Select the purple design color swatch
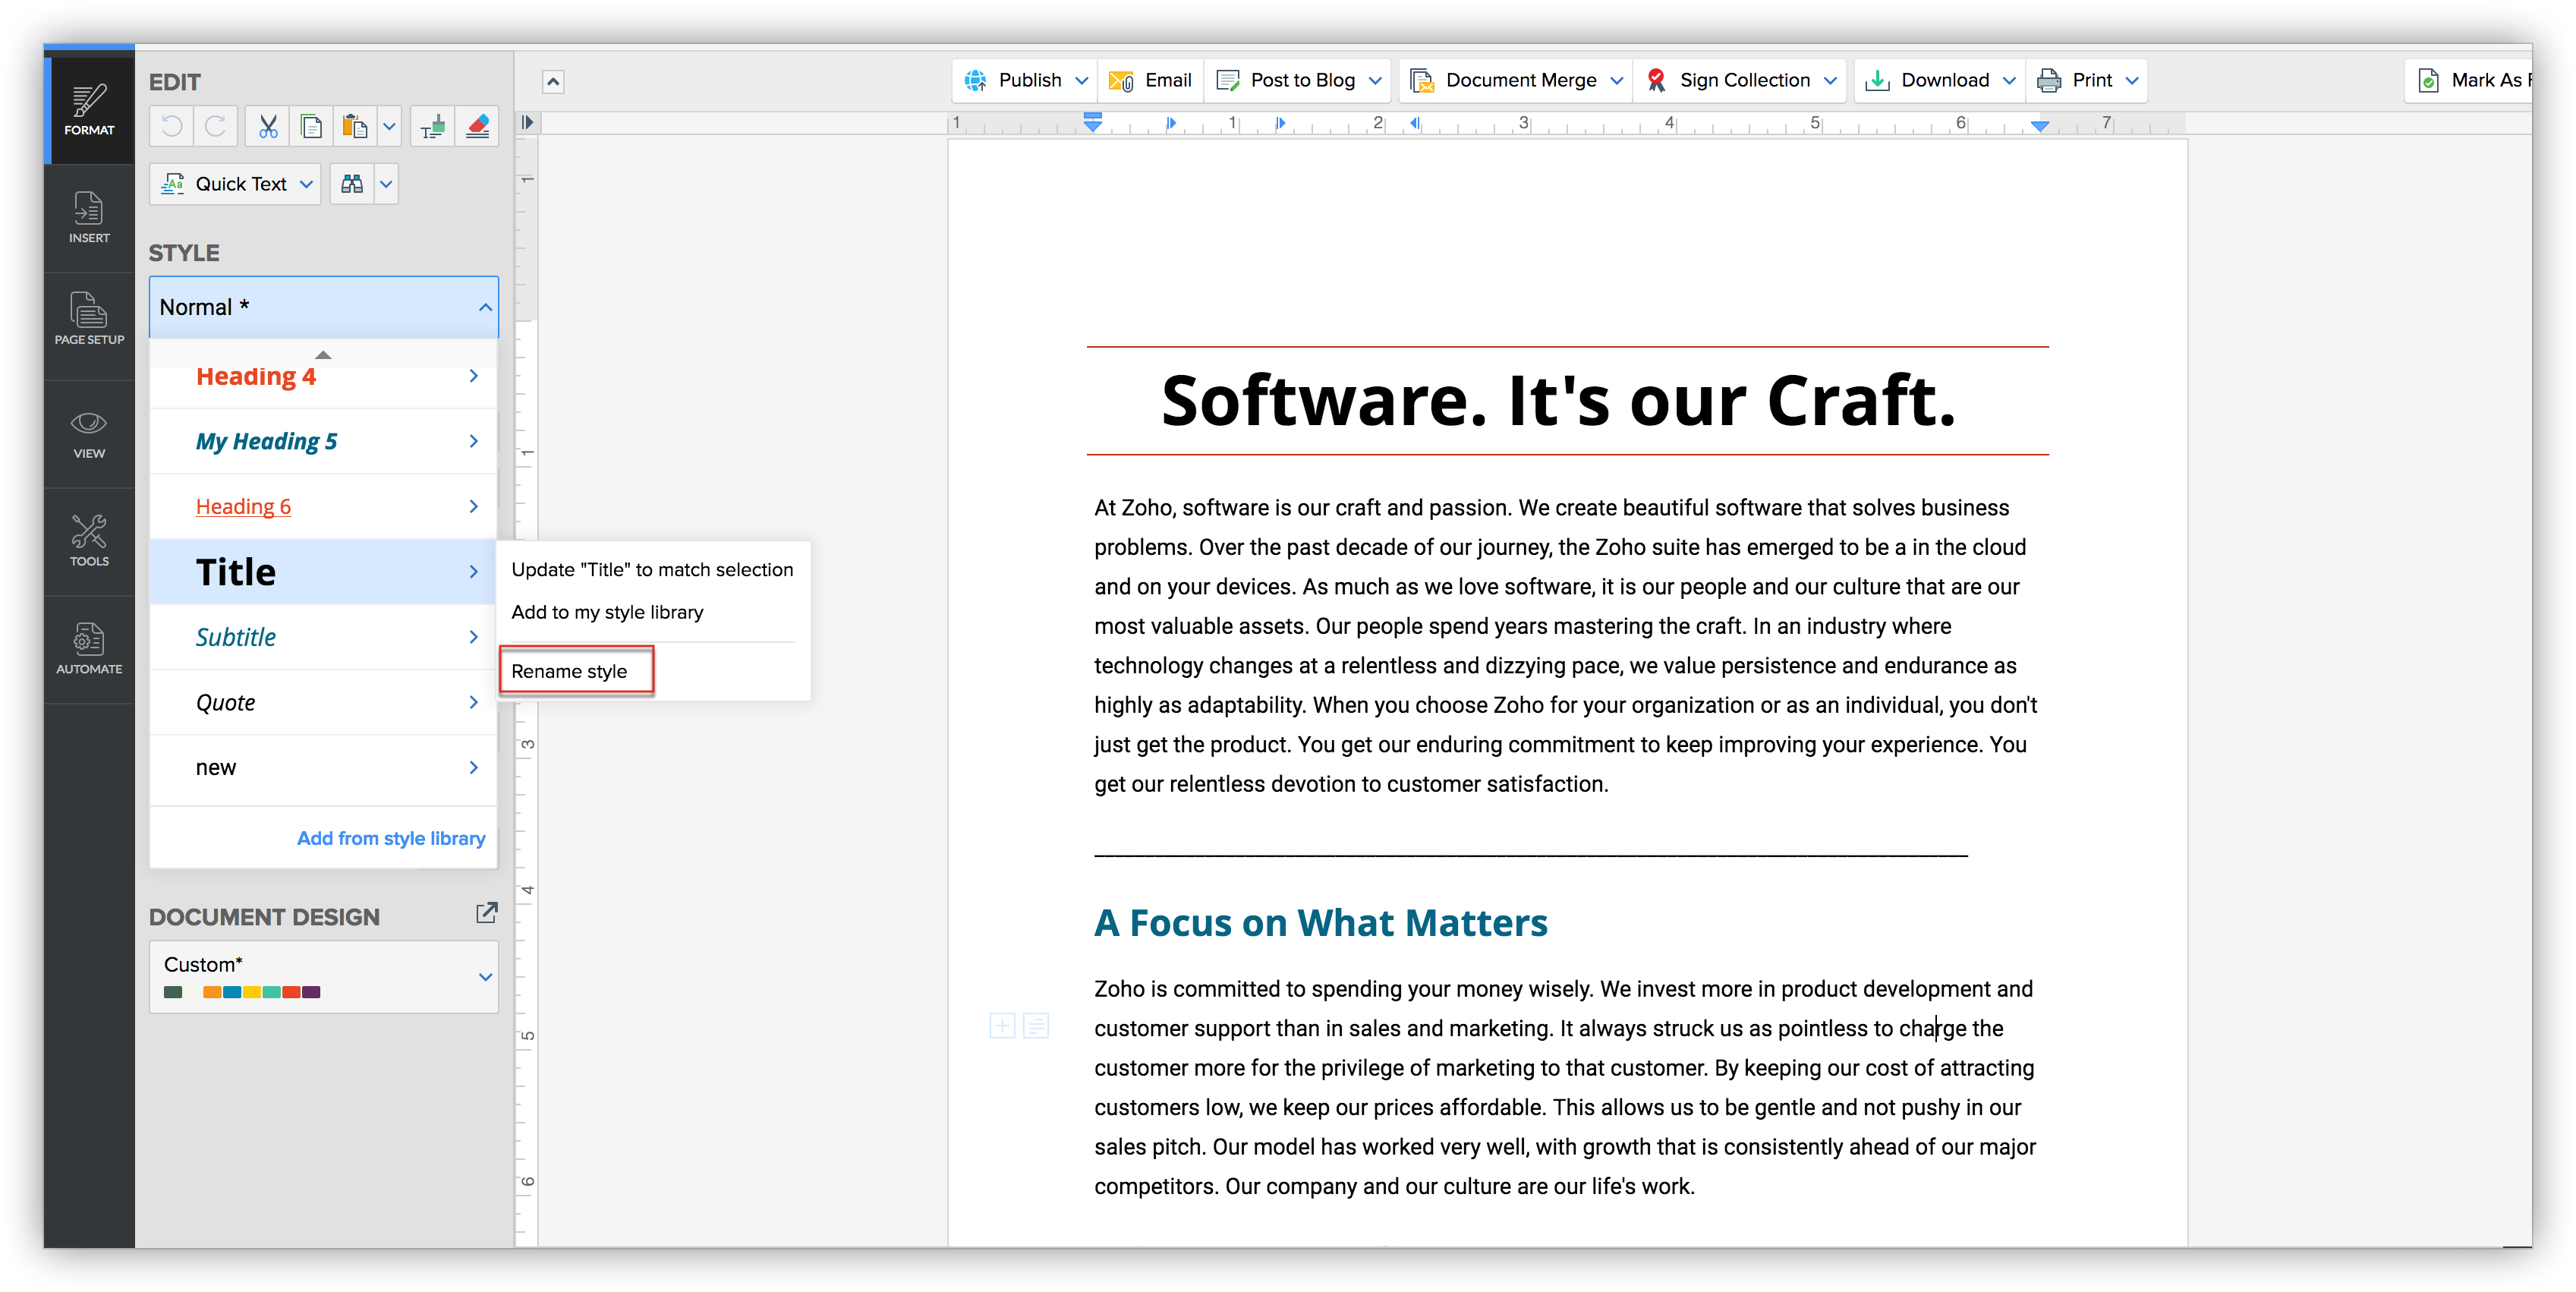The width and height of the screenshot is (2576, 1292). [311, 992]
